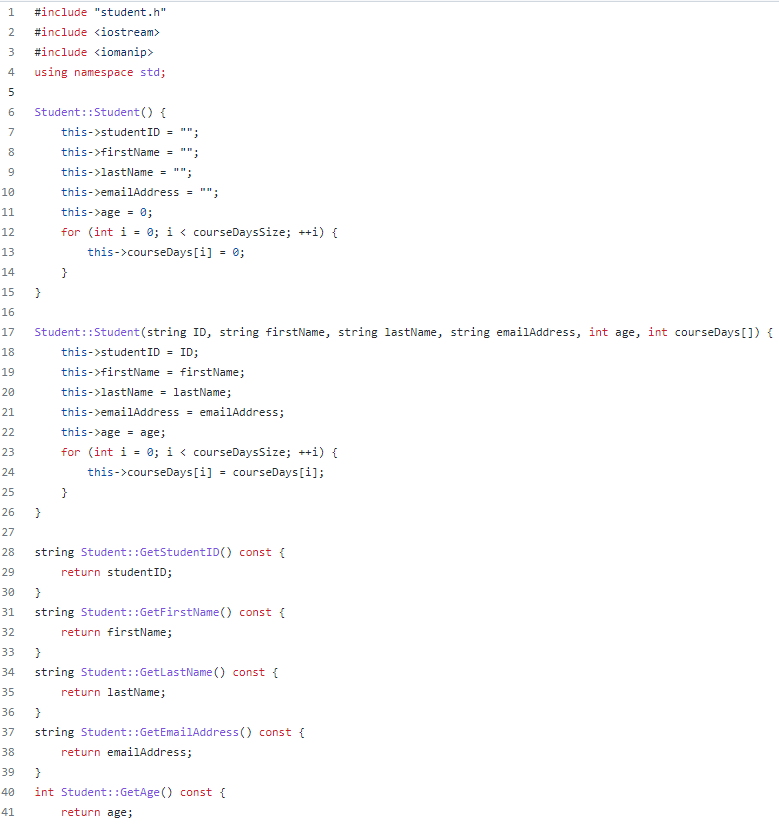Click the closing brace on line 25
The width and height of the screenshot is (779, 825).
click(x=64, y=492)
